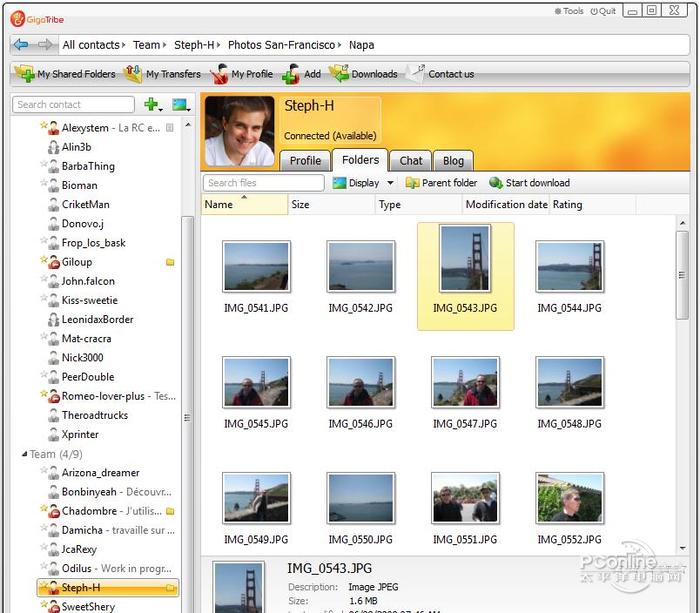
Task: Open the Tools menu
Action: click(x=569, y=11)
